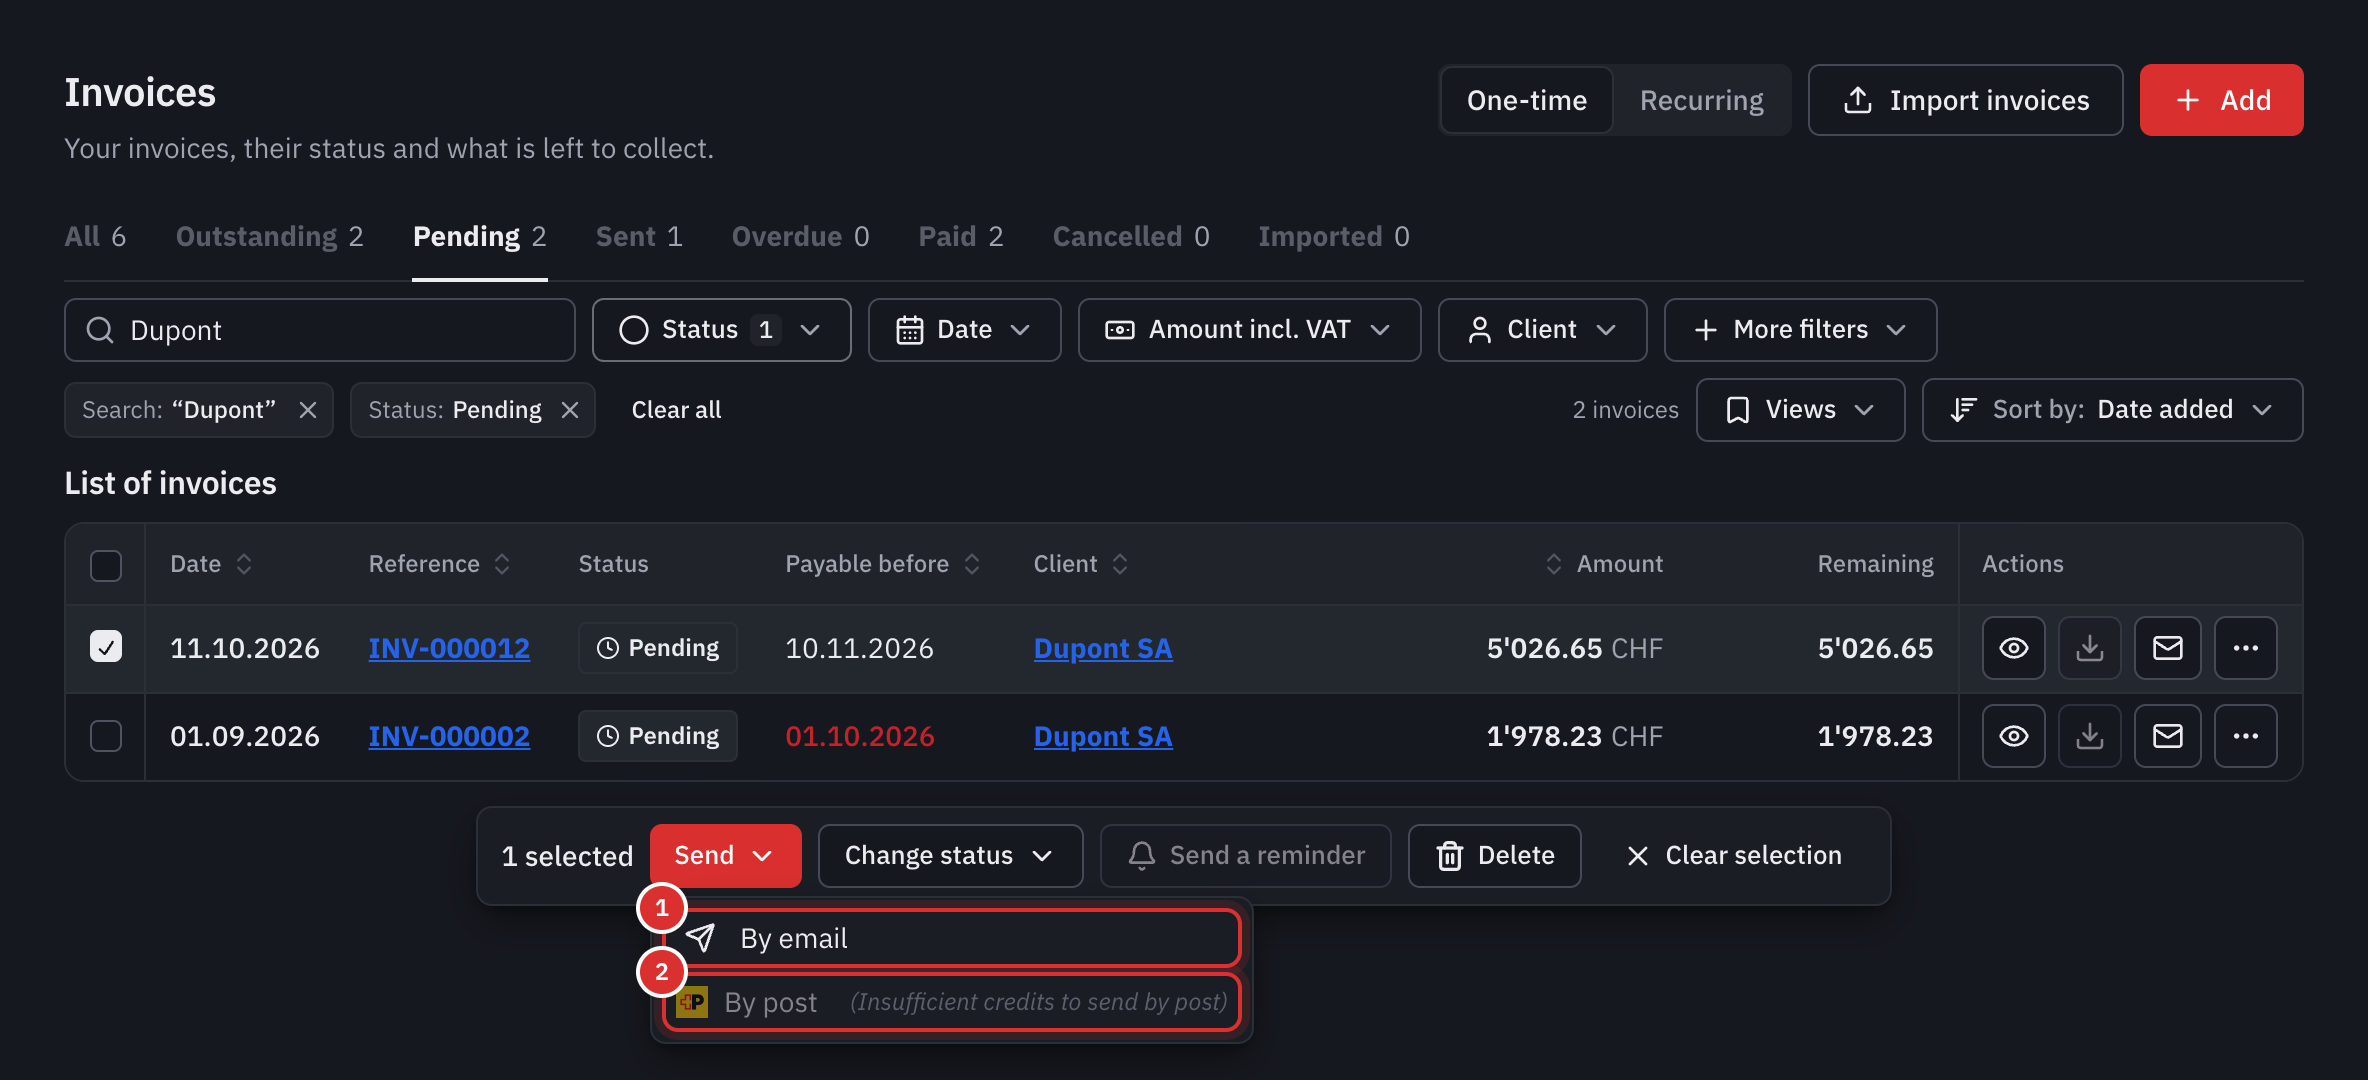Email invoice INV-000002 via envelope icon
Viewport: 2368px width, 1080px height.
point(2167,736)
